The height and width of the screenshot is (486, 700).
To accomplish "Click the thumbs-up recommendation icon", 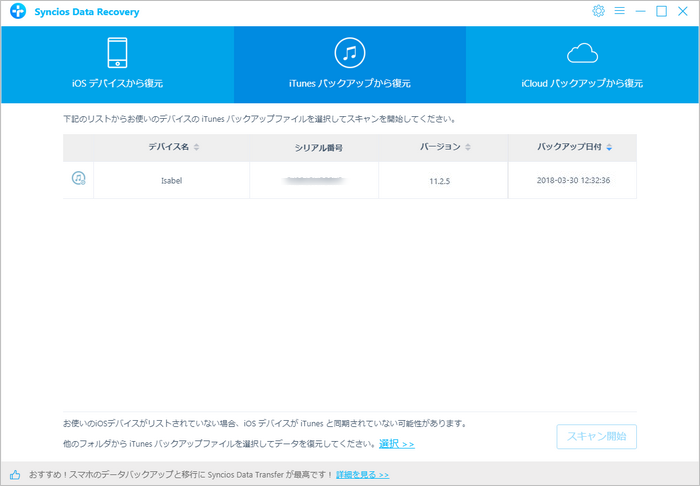I will pyautogui.click(x=15, y=474).
